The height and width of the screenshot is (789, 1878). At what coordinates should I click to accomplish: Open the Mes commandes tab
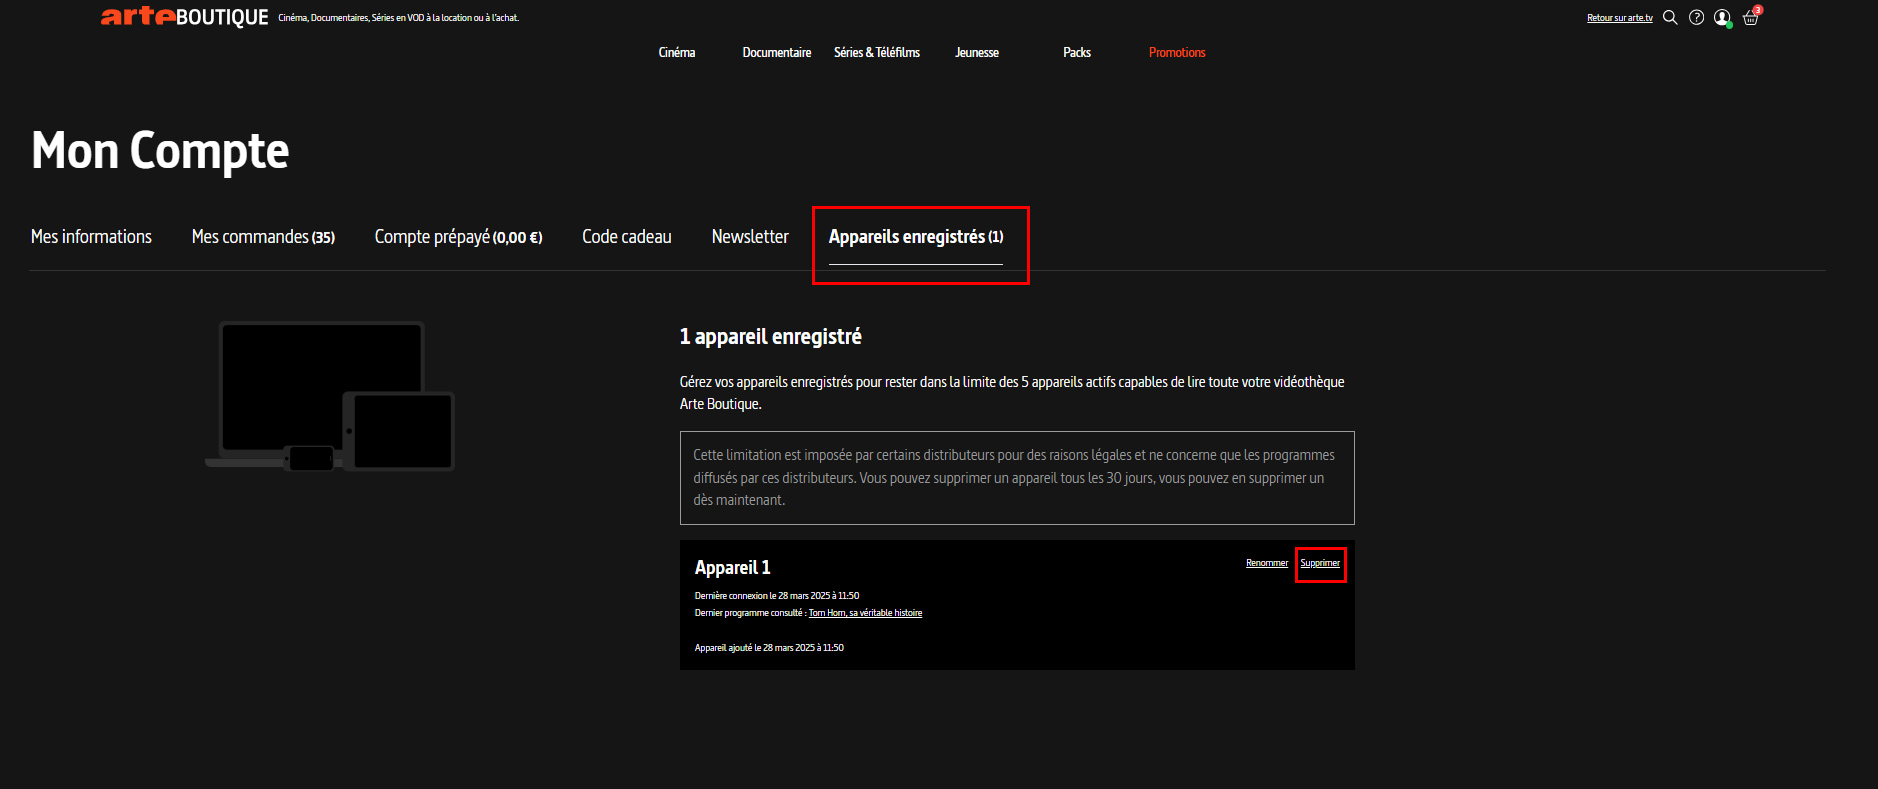coord(263,237)
